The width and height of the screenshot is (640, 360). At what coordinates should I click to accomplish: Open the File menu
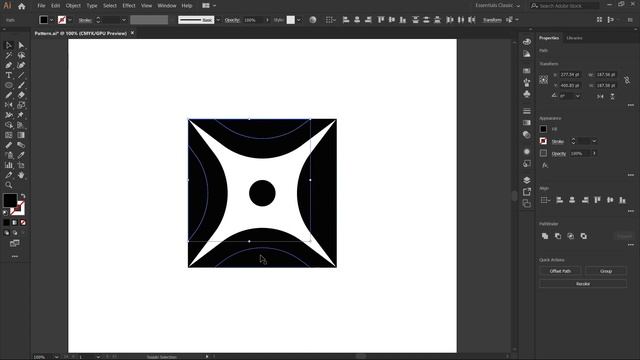coord(41,6)
